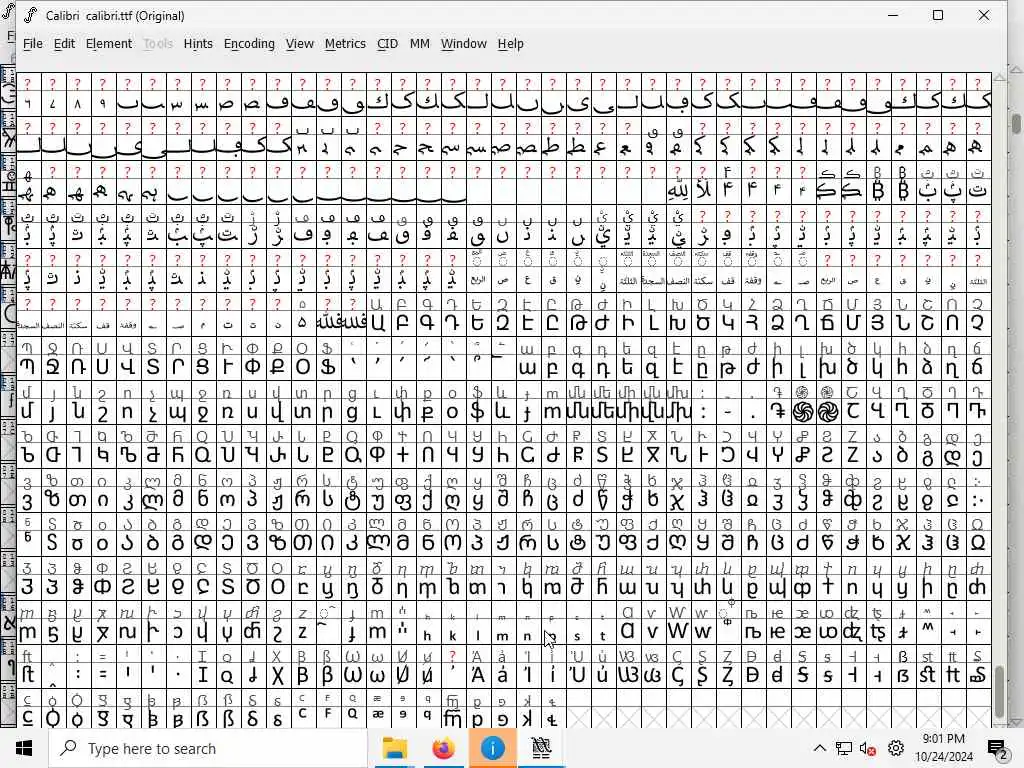Select the st ligature glyph cell
The height and width of the screenshot is (768, 1024).
(x=927, y=674)
